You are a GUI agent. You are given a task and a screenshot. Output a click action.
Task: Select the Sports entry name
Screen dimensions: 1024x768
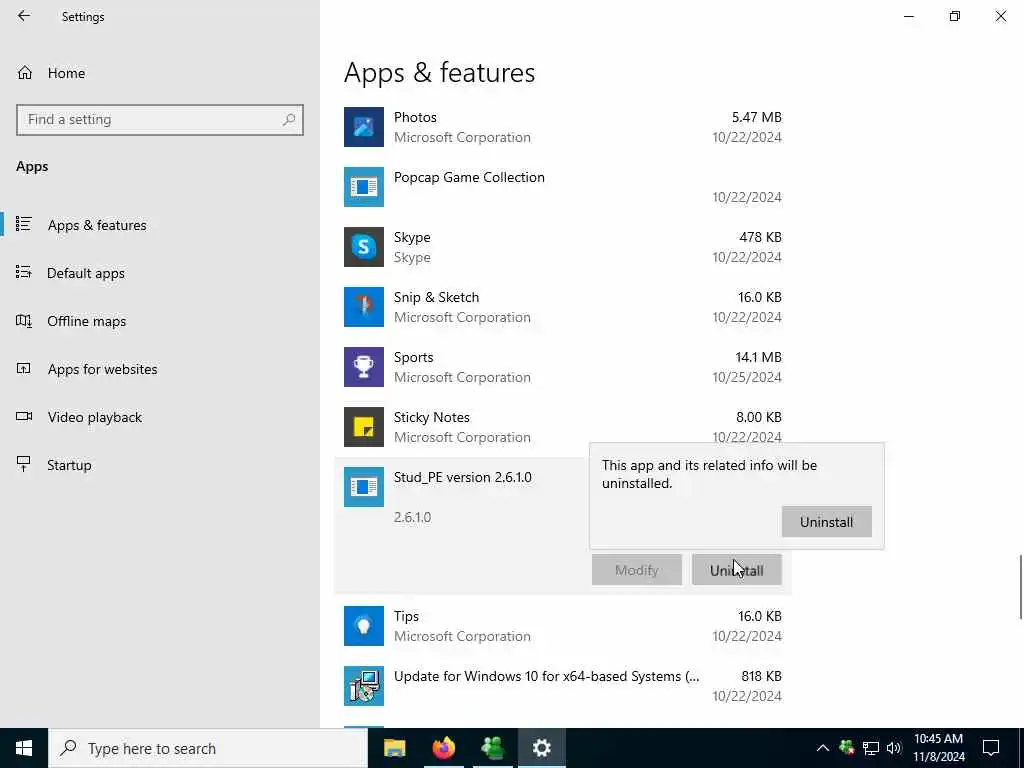click(x=413, y=357)
